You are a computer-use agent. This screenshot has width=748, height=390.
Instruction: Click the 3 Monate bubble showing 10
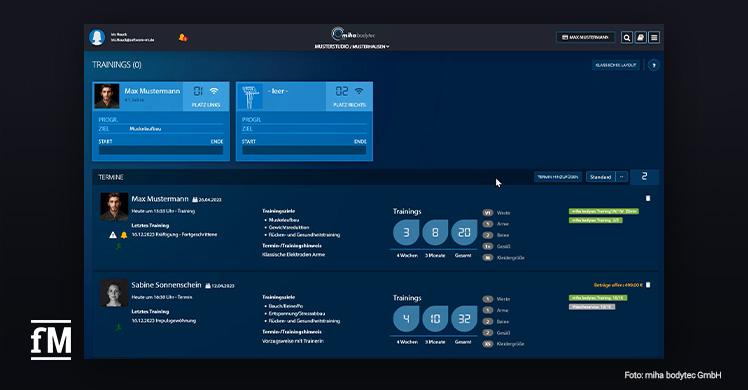435,318
